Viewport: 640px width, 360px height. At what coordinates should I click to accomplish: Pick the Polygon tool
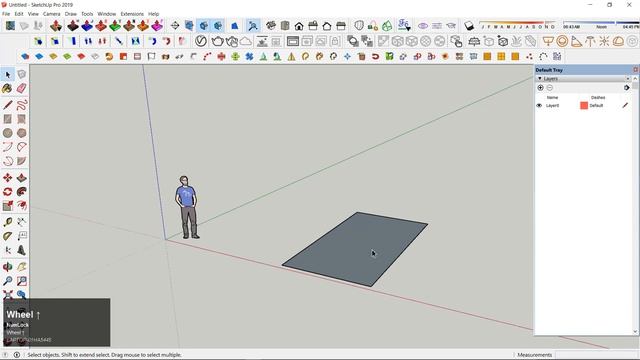22,133
